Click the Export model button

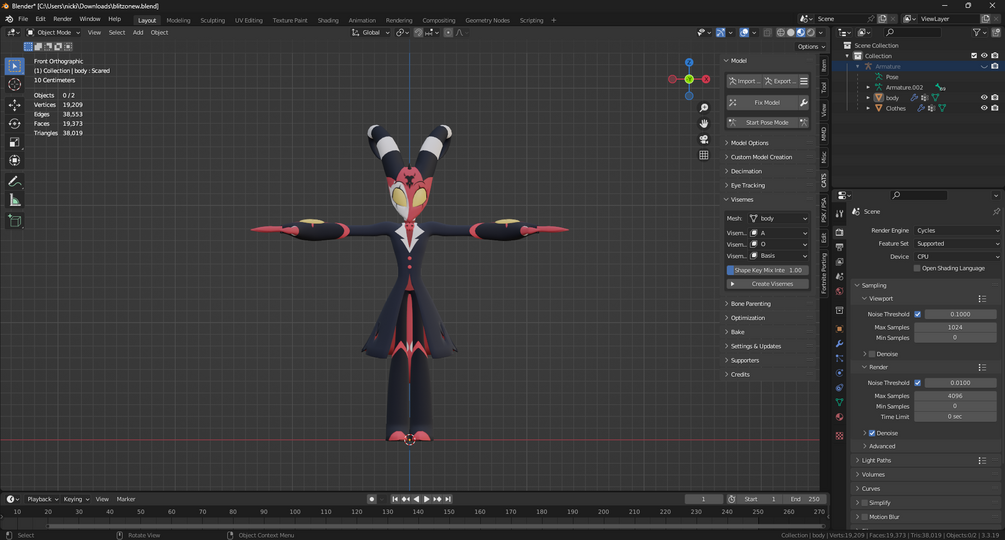[x=780, y=81]
